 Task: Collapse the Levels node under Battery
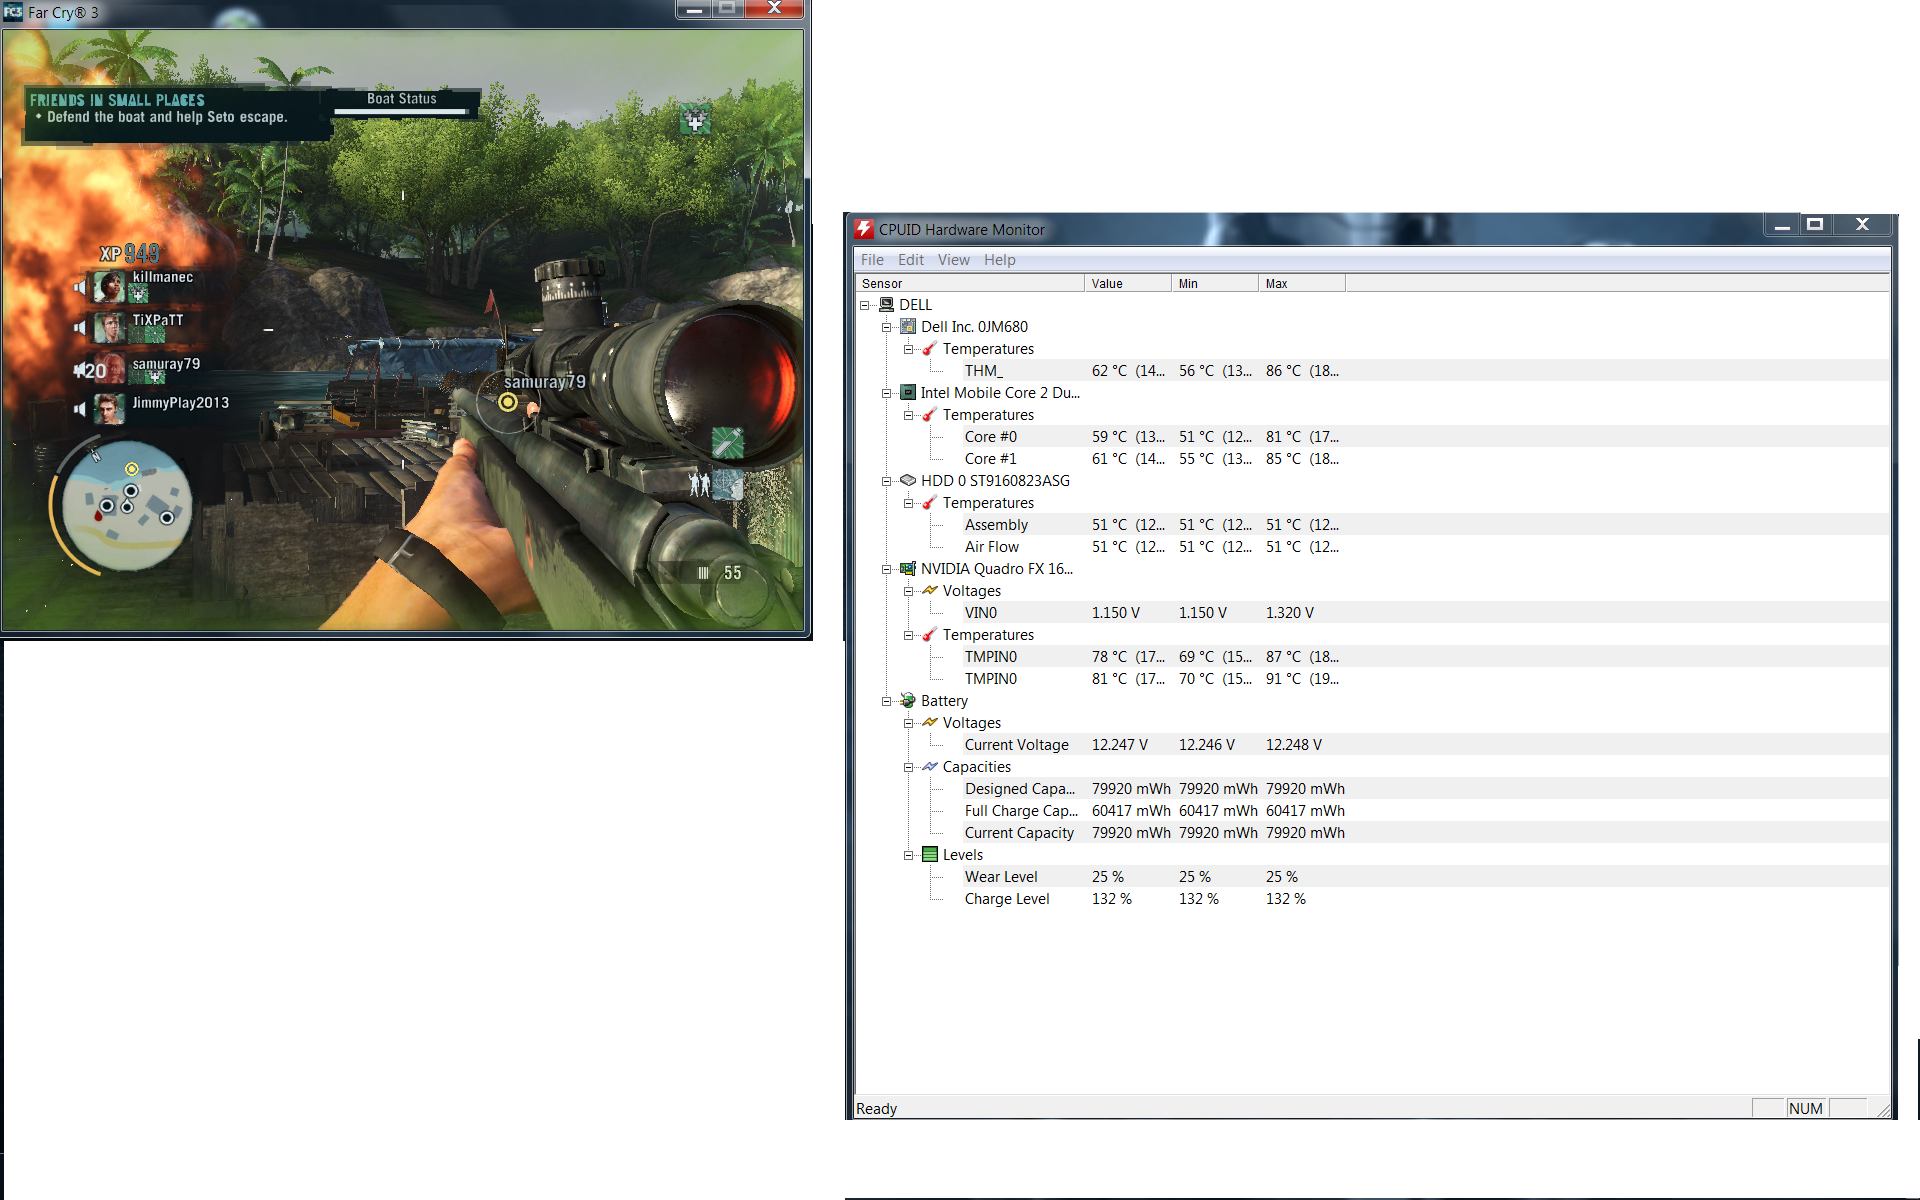pos(909,855)
